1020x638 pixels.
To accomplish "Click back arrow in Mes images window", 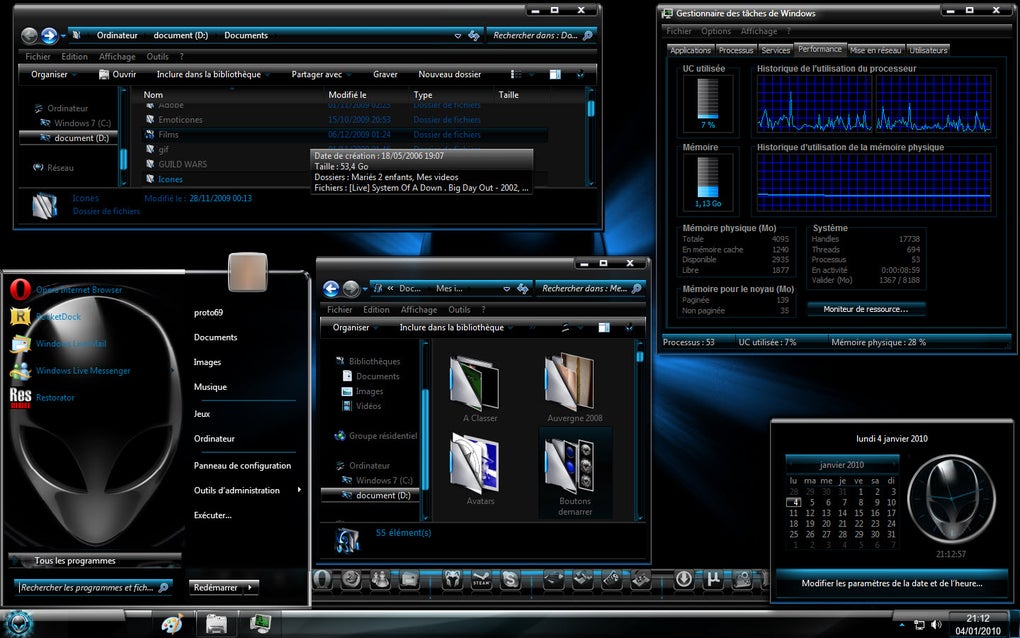I will tap(331, 288).
